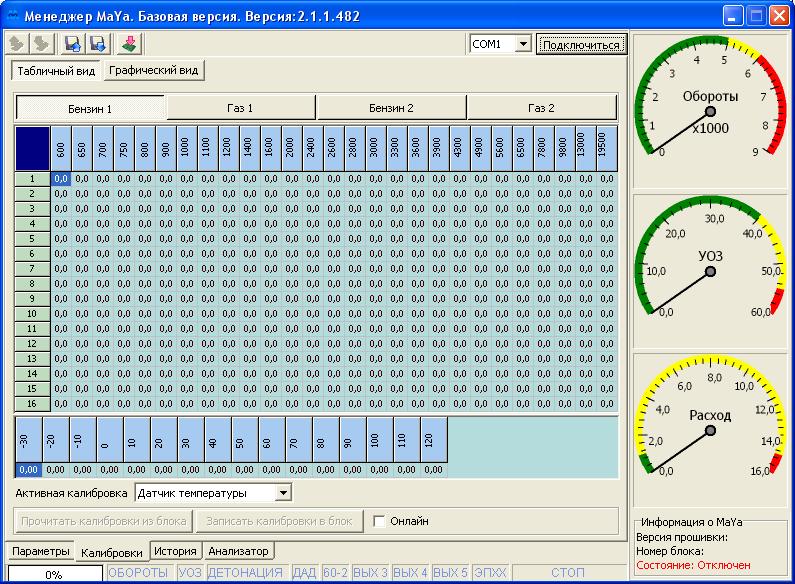795x584 pixels.
Task: Click the dark blue corner cell of table
Action: pyautogui.click(x=32, y=148)
